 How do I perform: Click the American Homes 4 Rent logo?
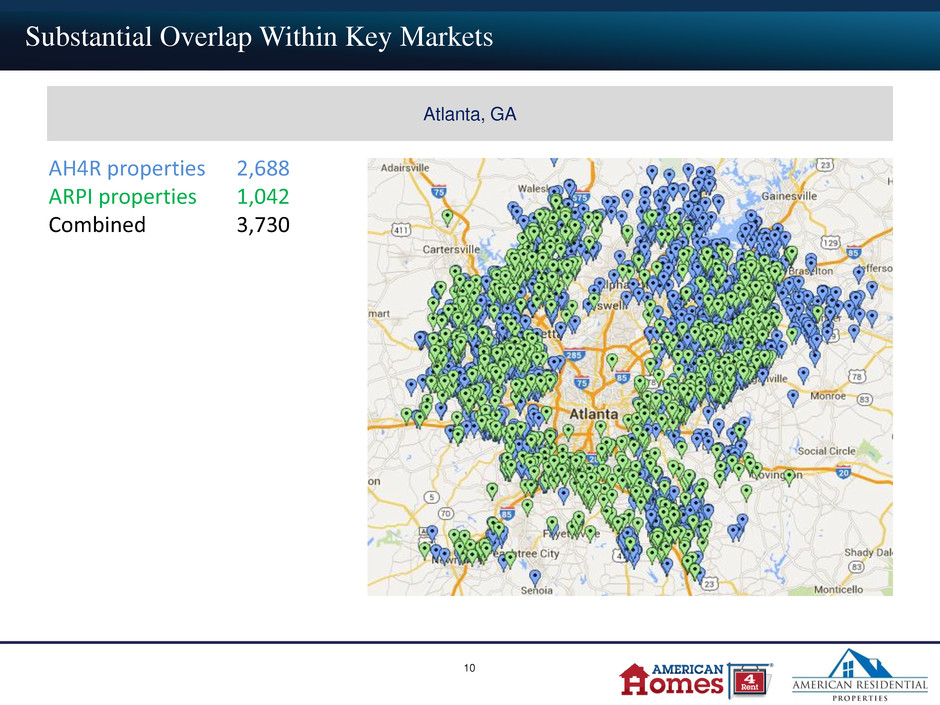(x=695, y=680)
